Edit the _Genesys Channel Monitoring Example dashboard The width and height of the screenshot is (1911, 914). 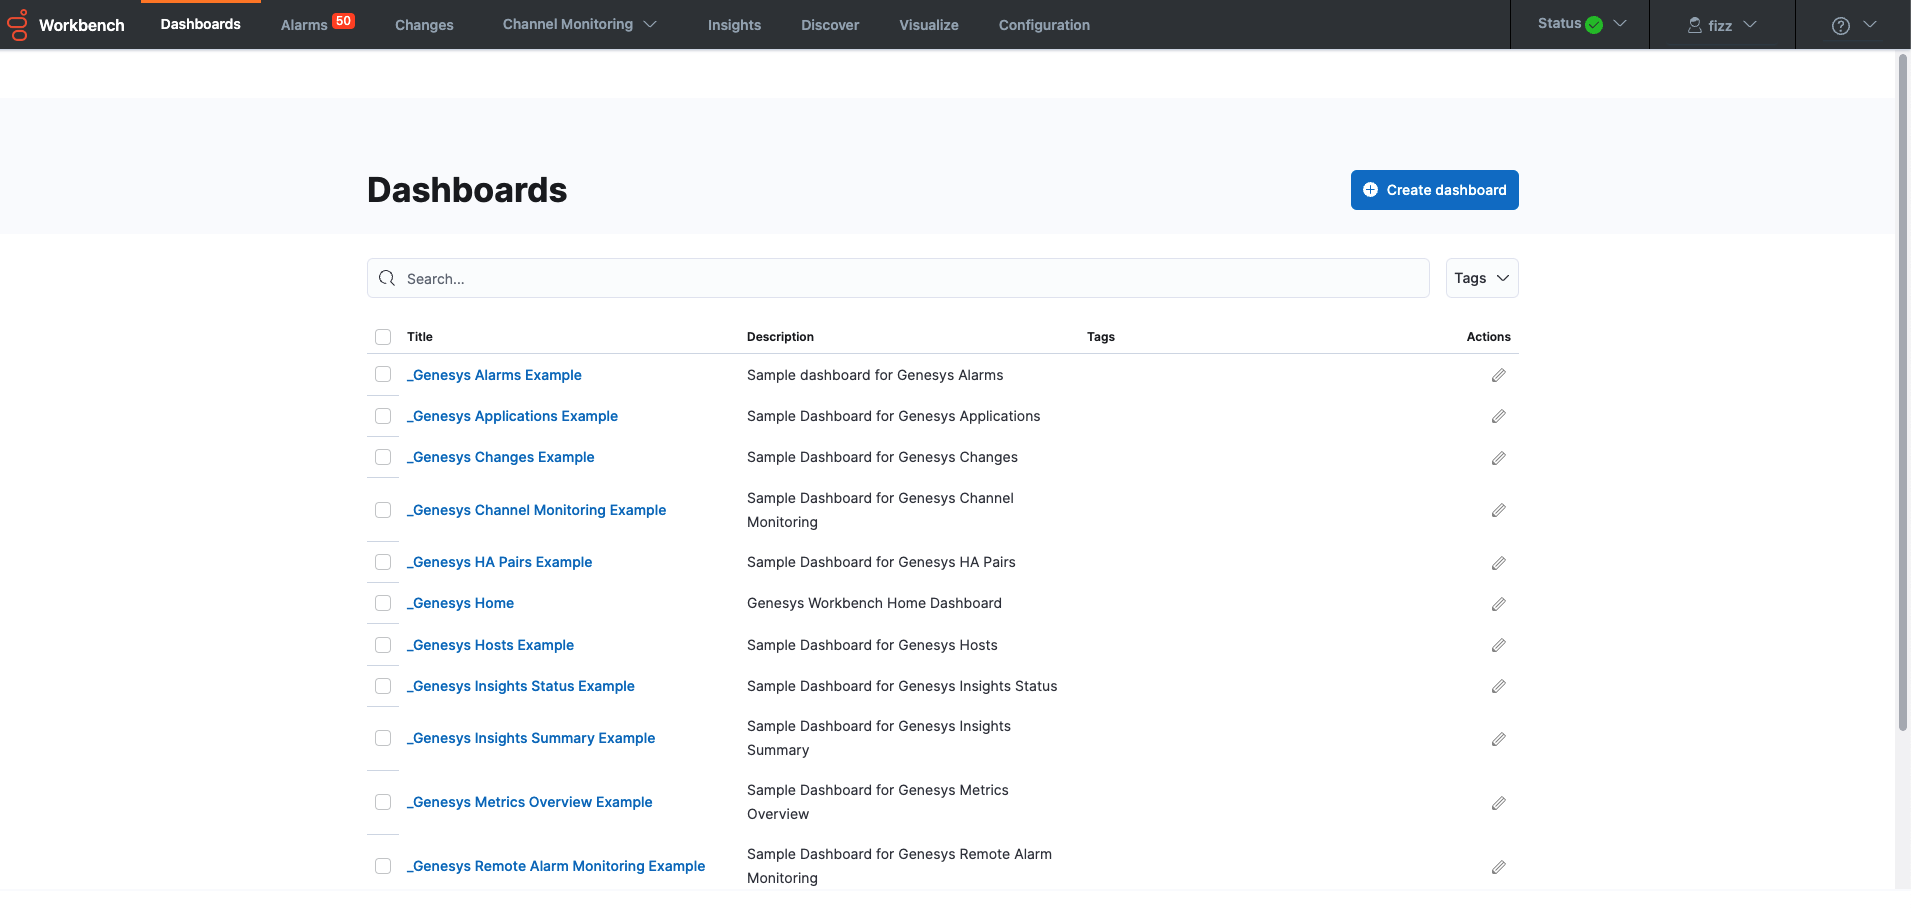coord(1498,510)
